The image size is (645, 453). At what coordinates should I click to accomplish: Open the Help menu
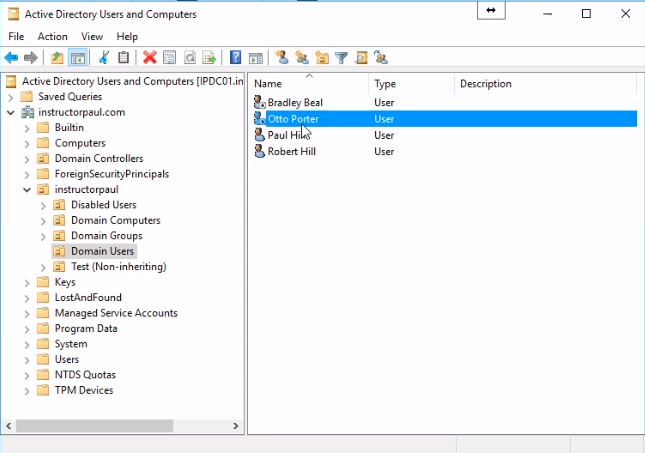coord(127,36)
